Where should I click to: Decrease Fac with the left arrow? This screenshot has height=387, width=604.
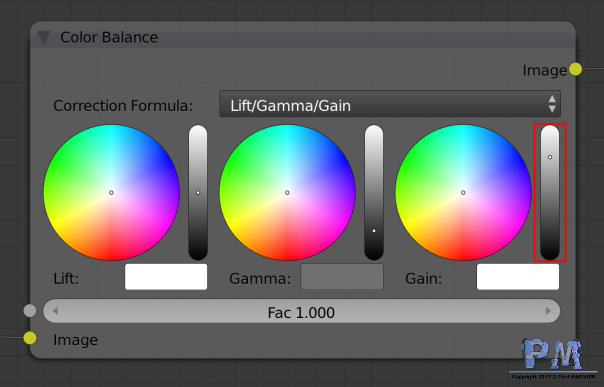coord(55,311)
